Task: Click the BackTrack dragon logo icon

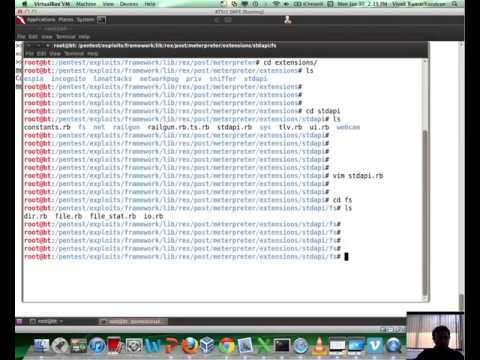Action: pyautogui.click(x=21, y=20)
